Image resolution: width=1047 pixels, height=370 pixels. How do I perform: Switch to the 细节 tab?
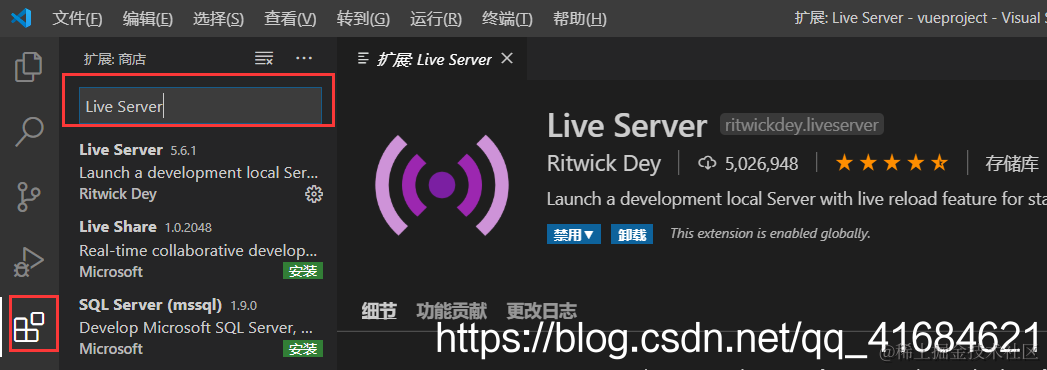pos(379,311)
